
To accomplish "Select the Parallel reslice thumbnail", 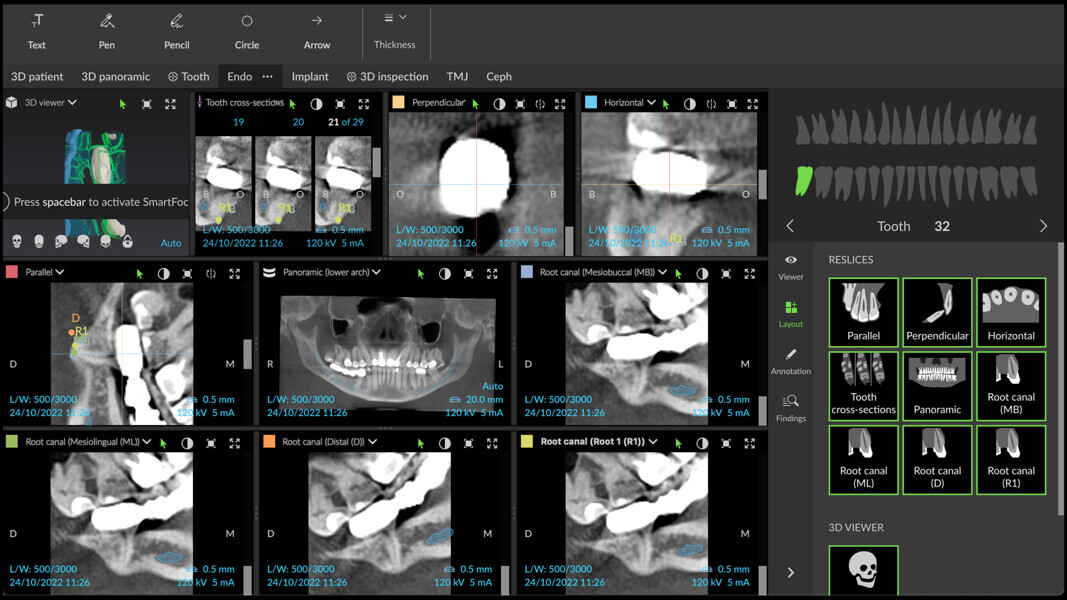I will pyautogui.click(x=863, y=312).
